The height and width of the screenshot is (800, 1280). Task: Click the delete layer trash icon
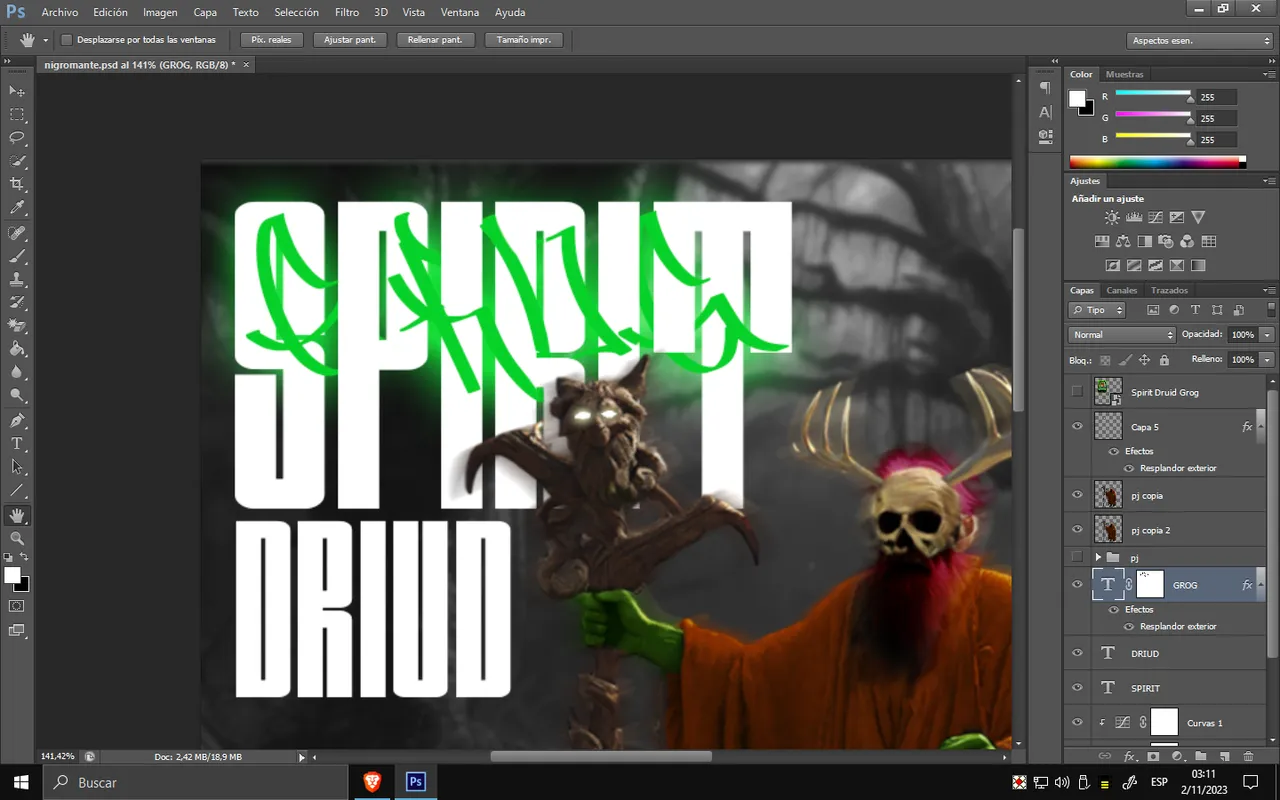1248,757
